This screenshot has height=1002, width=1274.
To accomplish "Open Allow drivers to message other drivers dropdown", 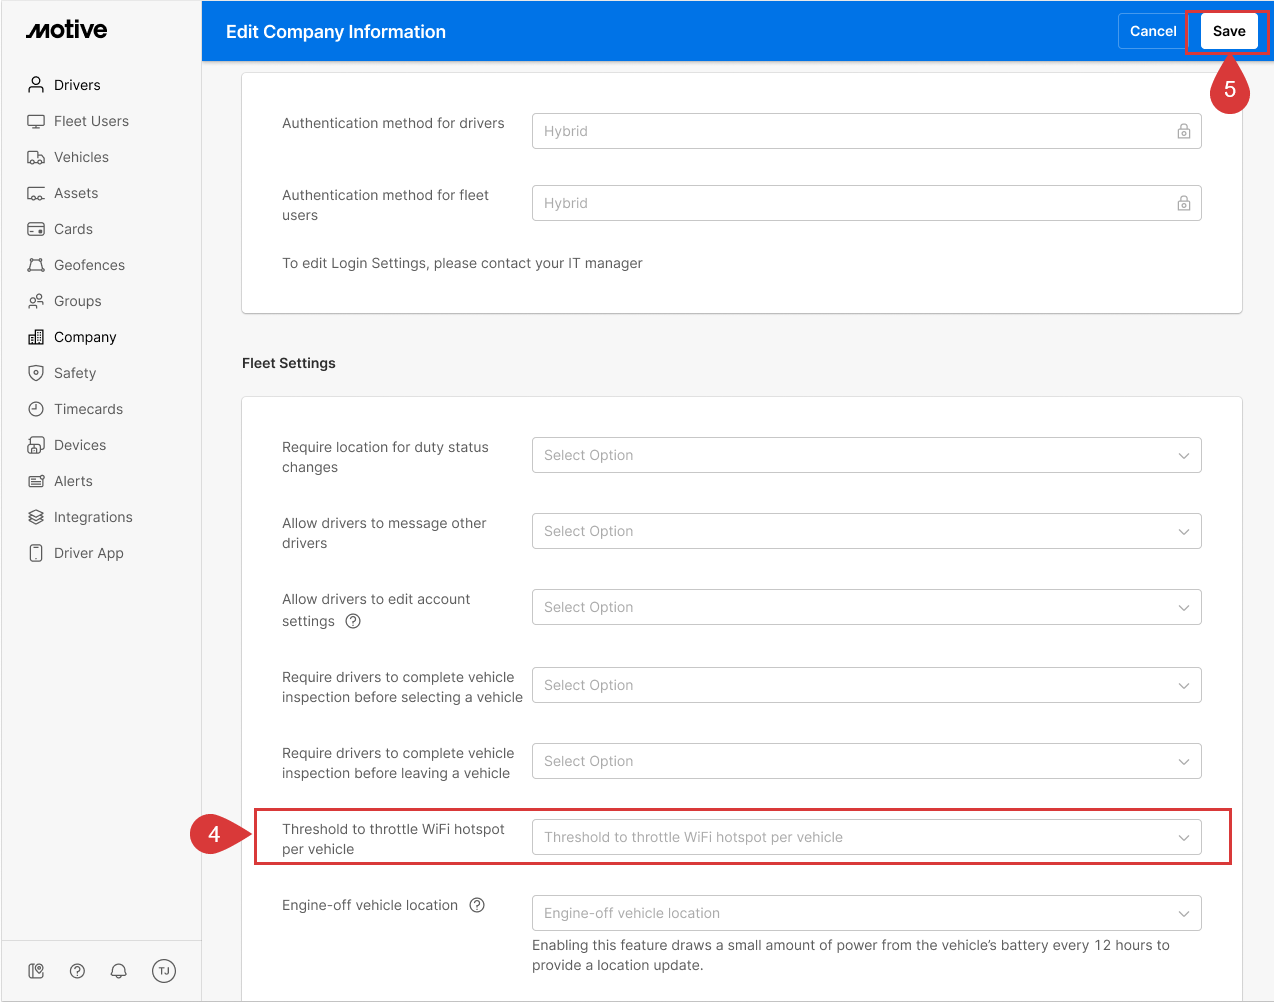I will [x=867, y=531].
